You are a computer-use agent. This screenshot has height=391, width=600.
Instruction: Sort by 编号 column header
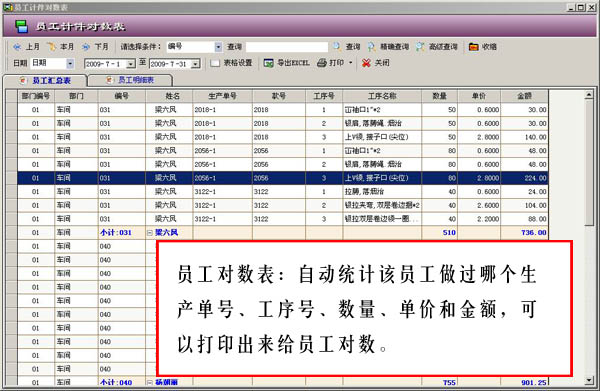pos(122,96)
